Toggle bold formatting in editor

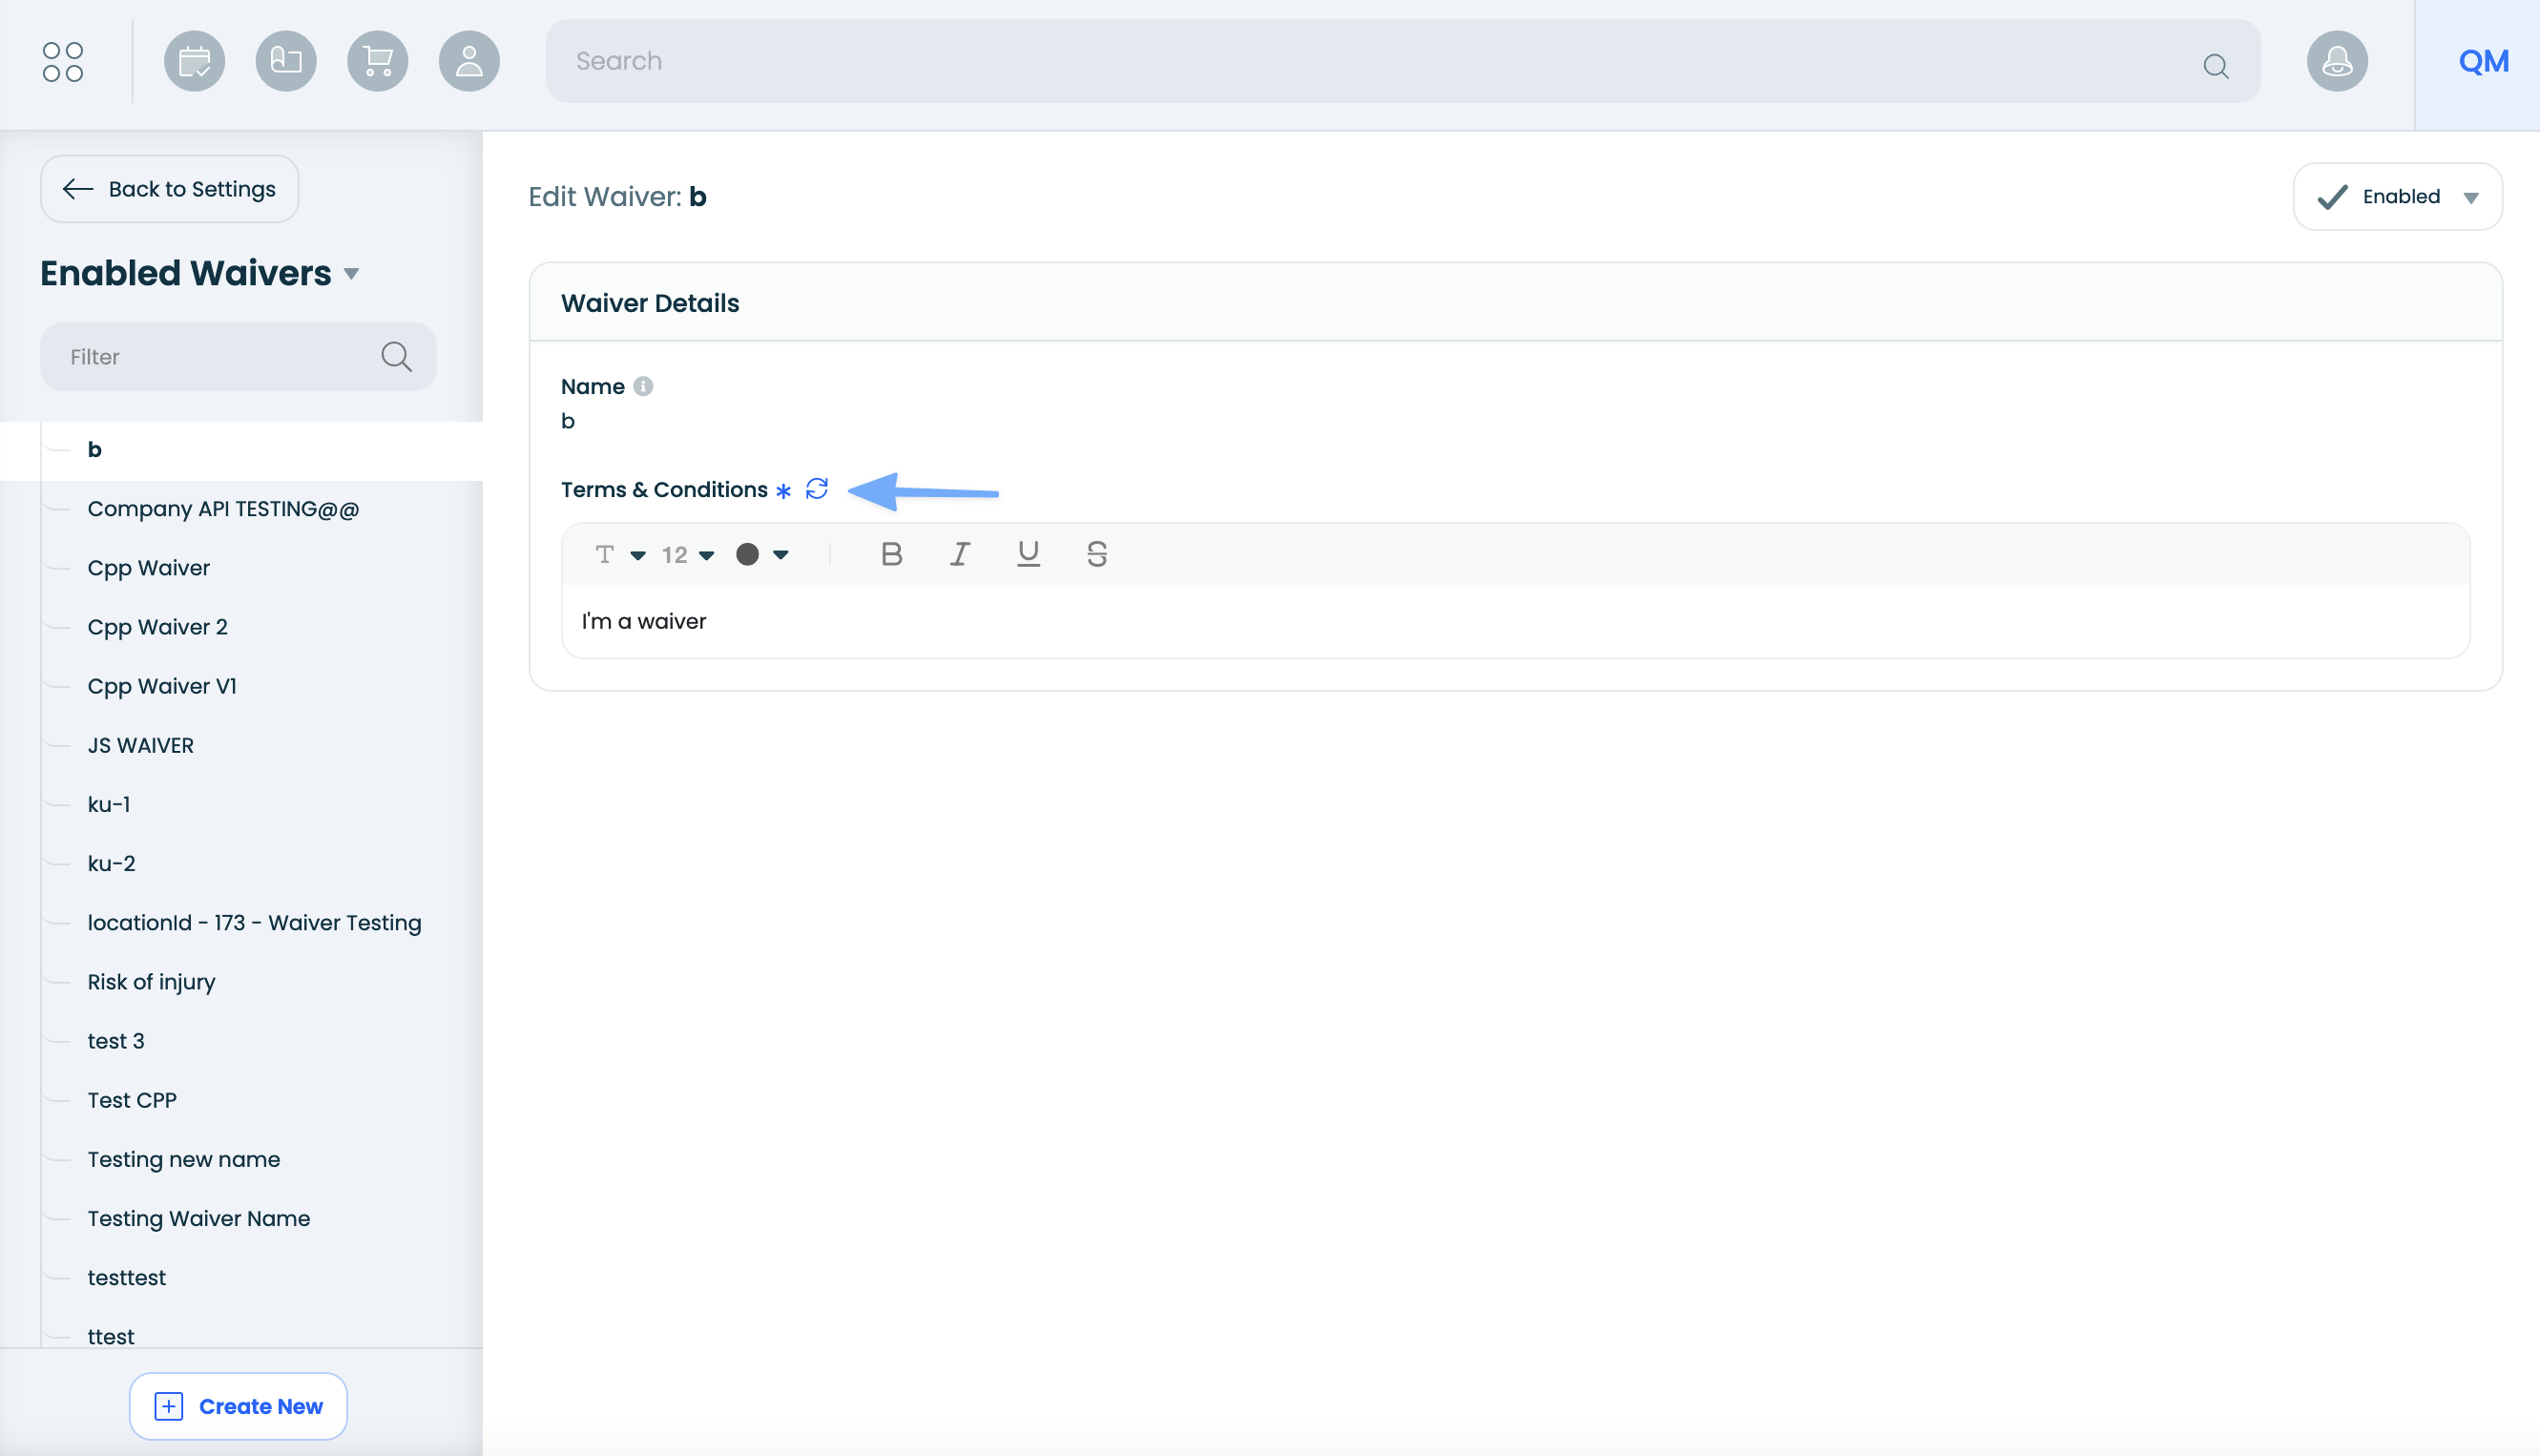pyautogui.click(x=891, y=554)
